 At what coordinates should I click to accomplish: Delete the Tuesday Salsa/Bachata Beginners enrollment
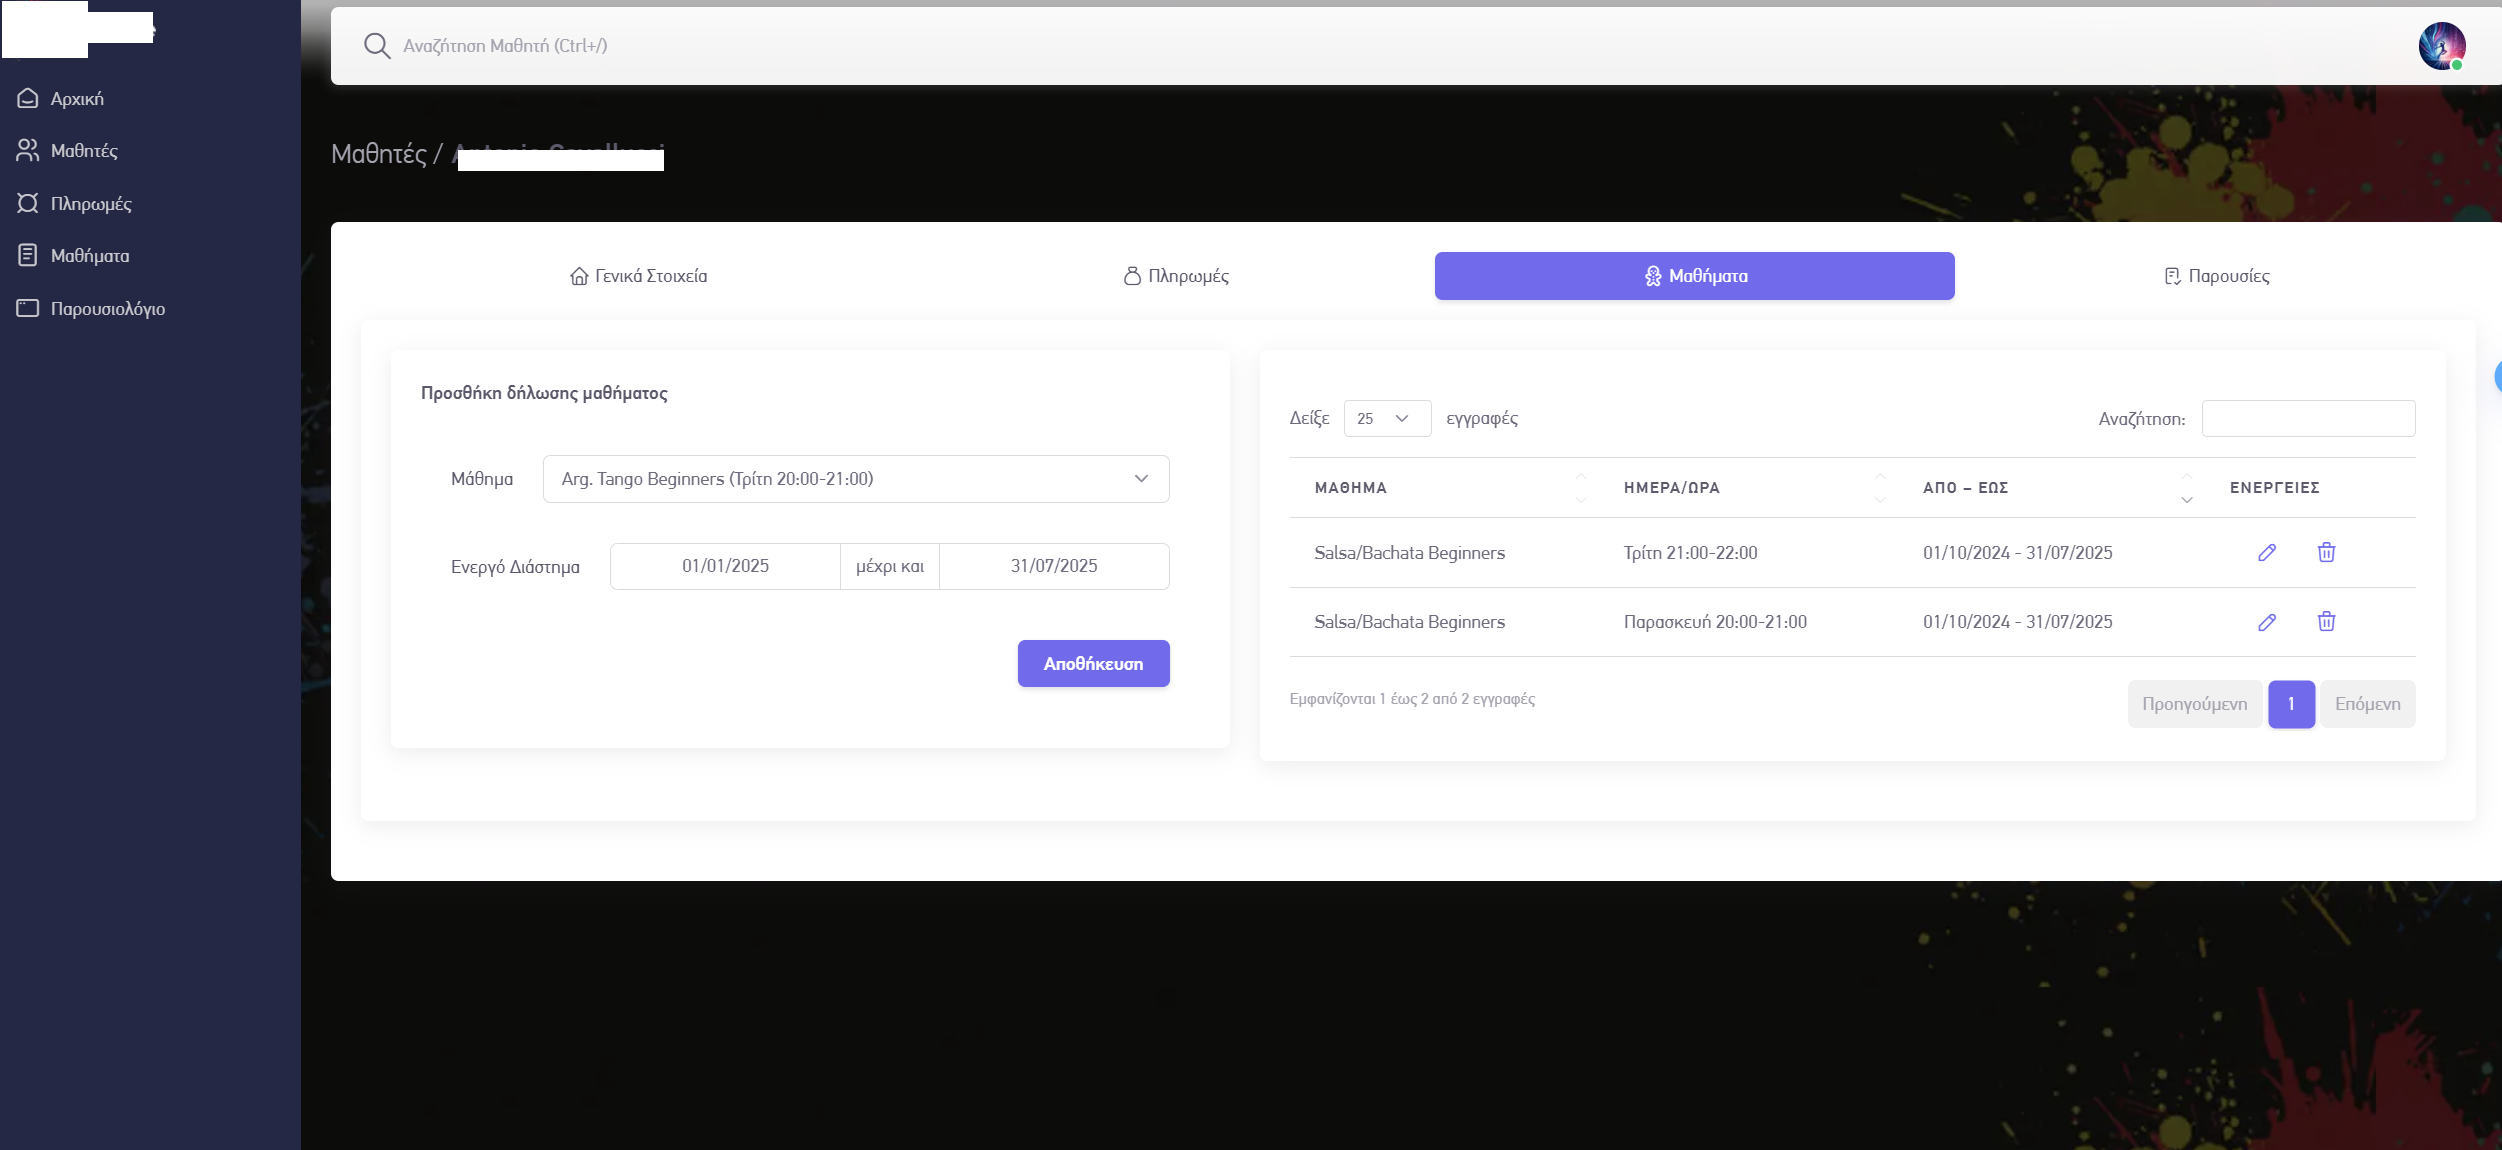(2326, 553)
